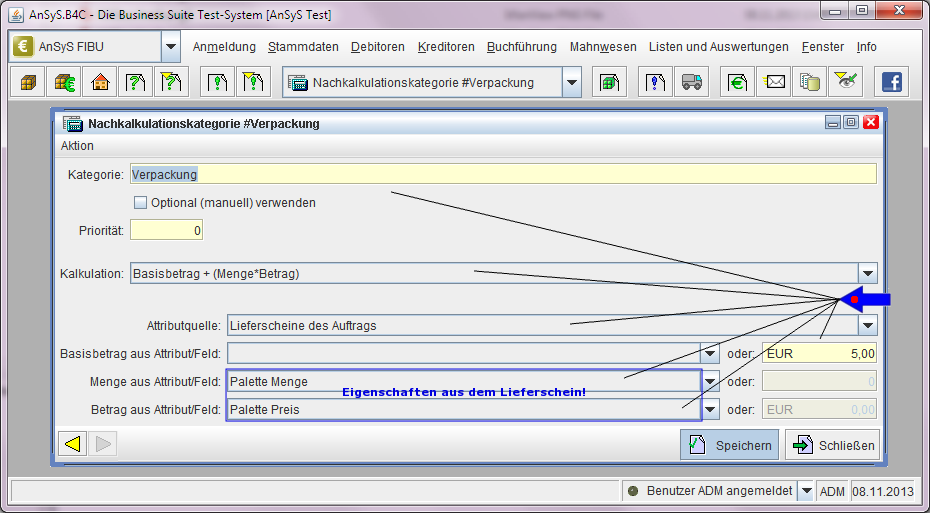The image size is (930, 513).
Task: Click the Facebook icon in toolbar
Action: pyautogui.click(x=890, y=82)
